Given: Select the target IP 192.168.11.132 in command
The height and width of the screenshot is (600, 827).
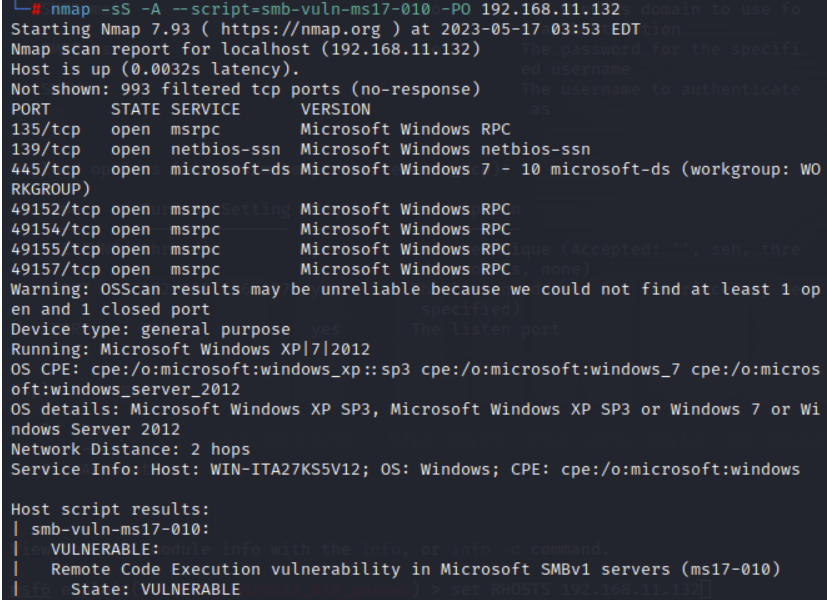Looking at the screenshot, I should tap(551, 9).
